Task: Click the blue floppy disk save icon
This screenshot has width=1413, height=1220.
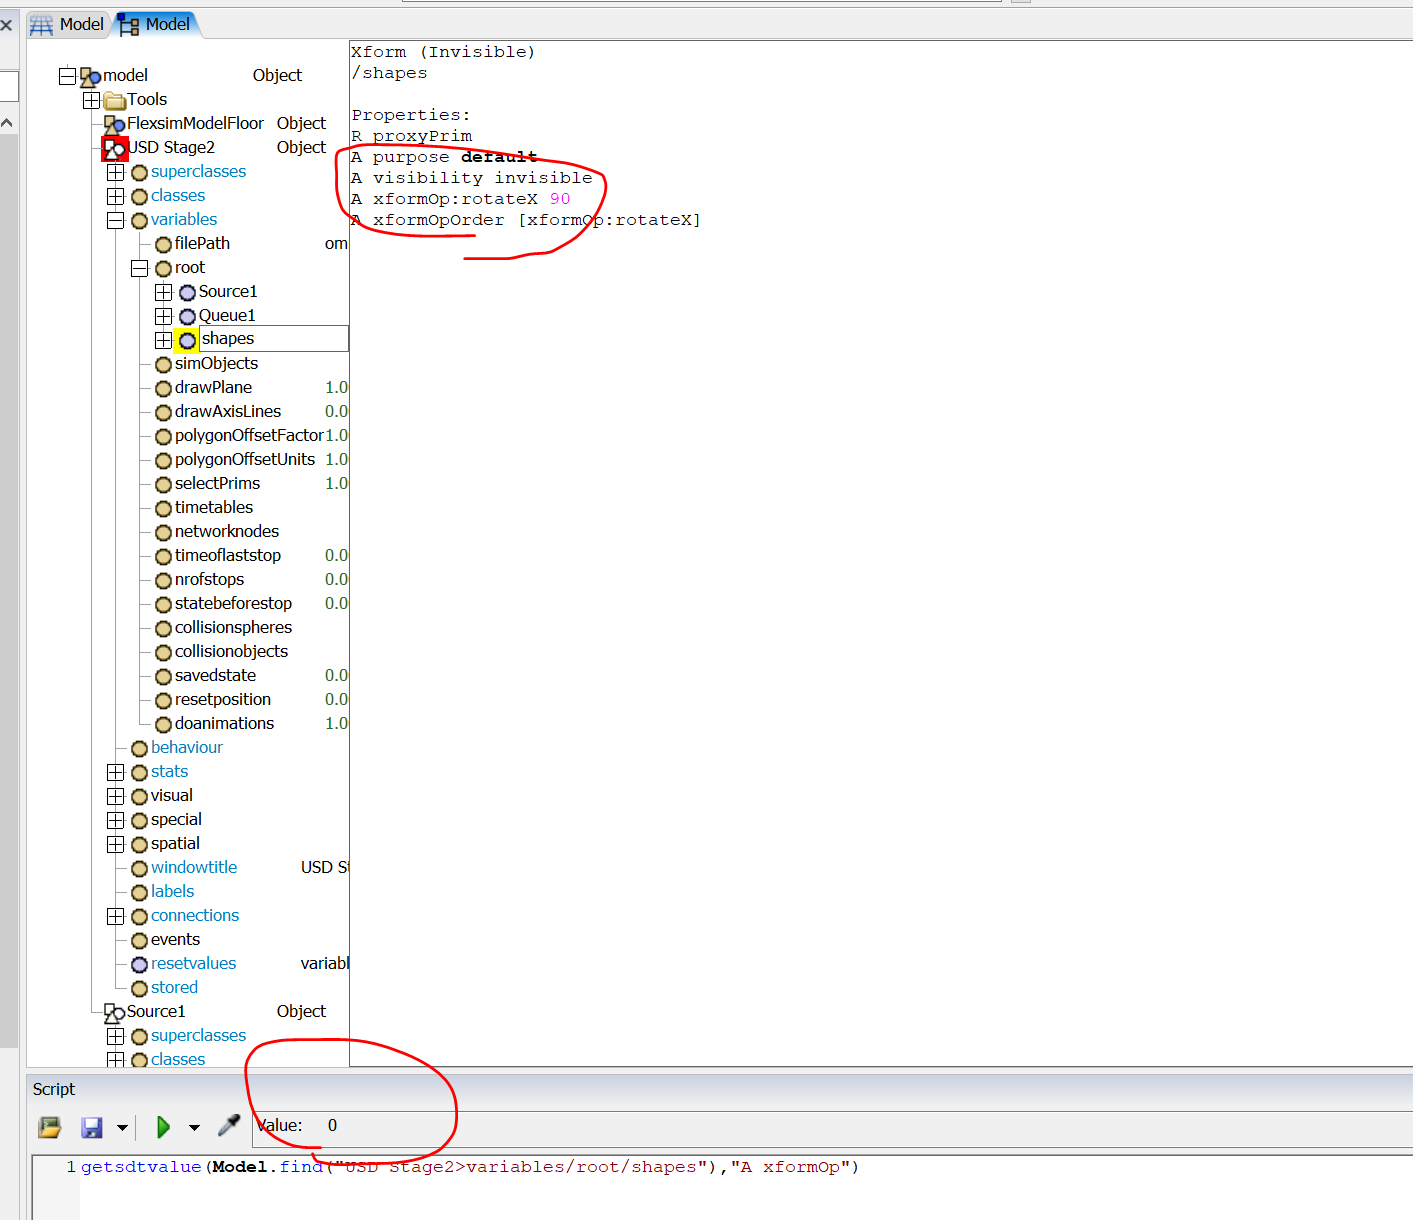Action: 92,1127
